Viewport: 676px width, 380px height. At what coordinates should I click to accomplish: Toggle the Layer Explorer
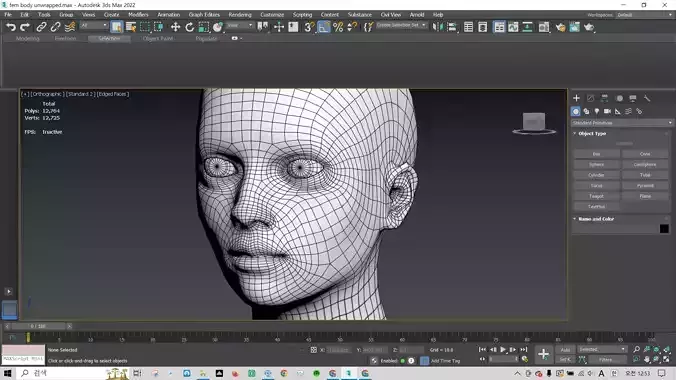click(482, 27)
